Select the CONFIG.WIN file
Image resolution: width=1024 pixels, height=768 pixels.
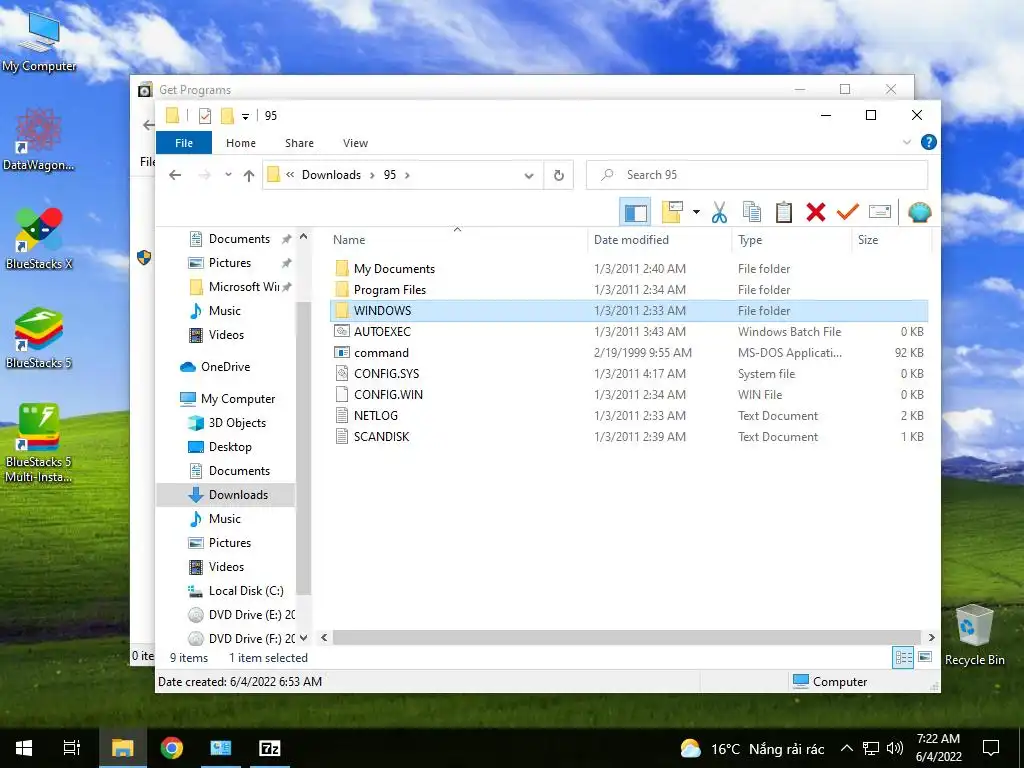click(x=388, y=394)
